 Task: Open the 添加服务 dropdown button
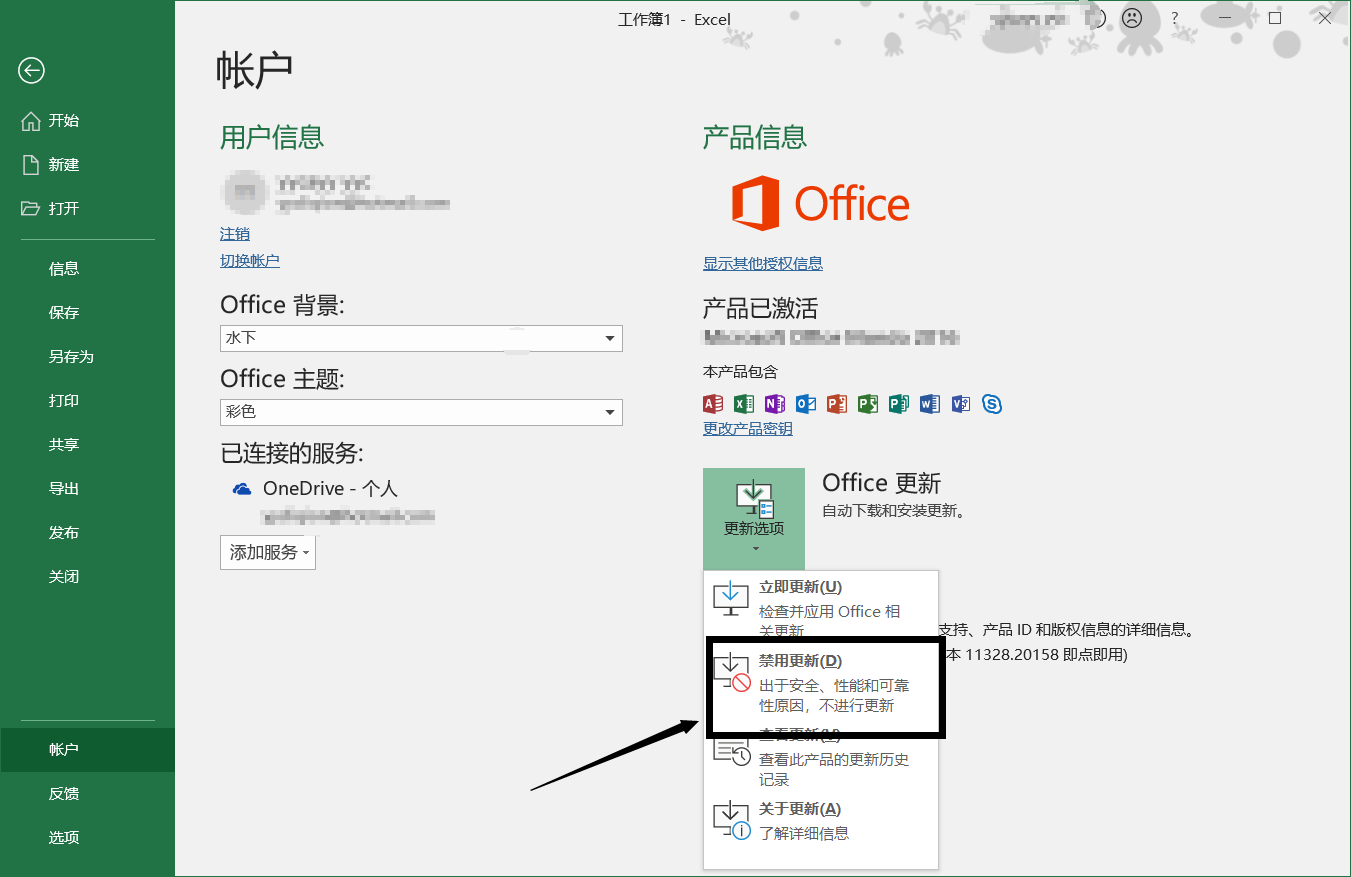click(268, 552)
